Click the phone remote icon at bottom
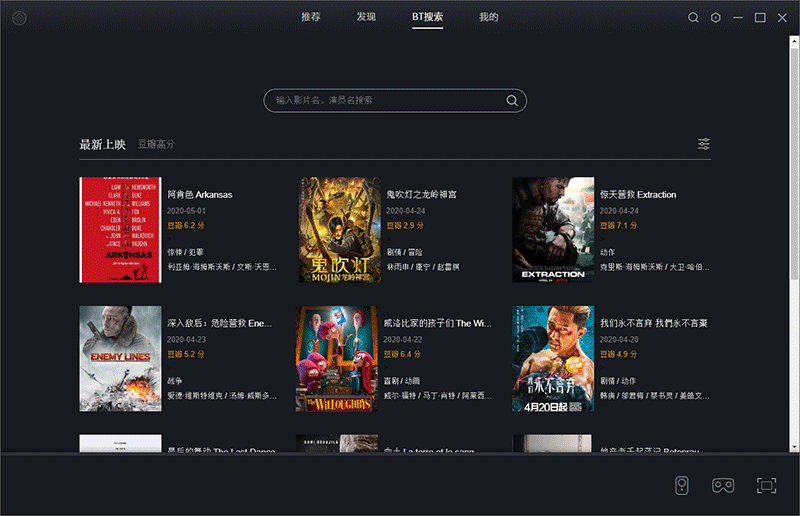Screen dimensions: 800x516 (x=682, y=485)
